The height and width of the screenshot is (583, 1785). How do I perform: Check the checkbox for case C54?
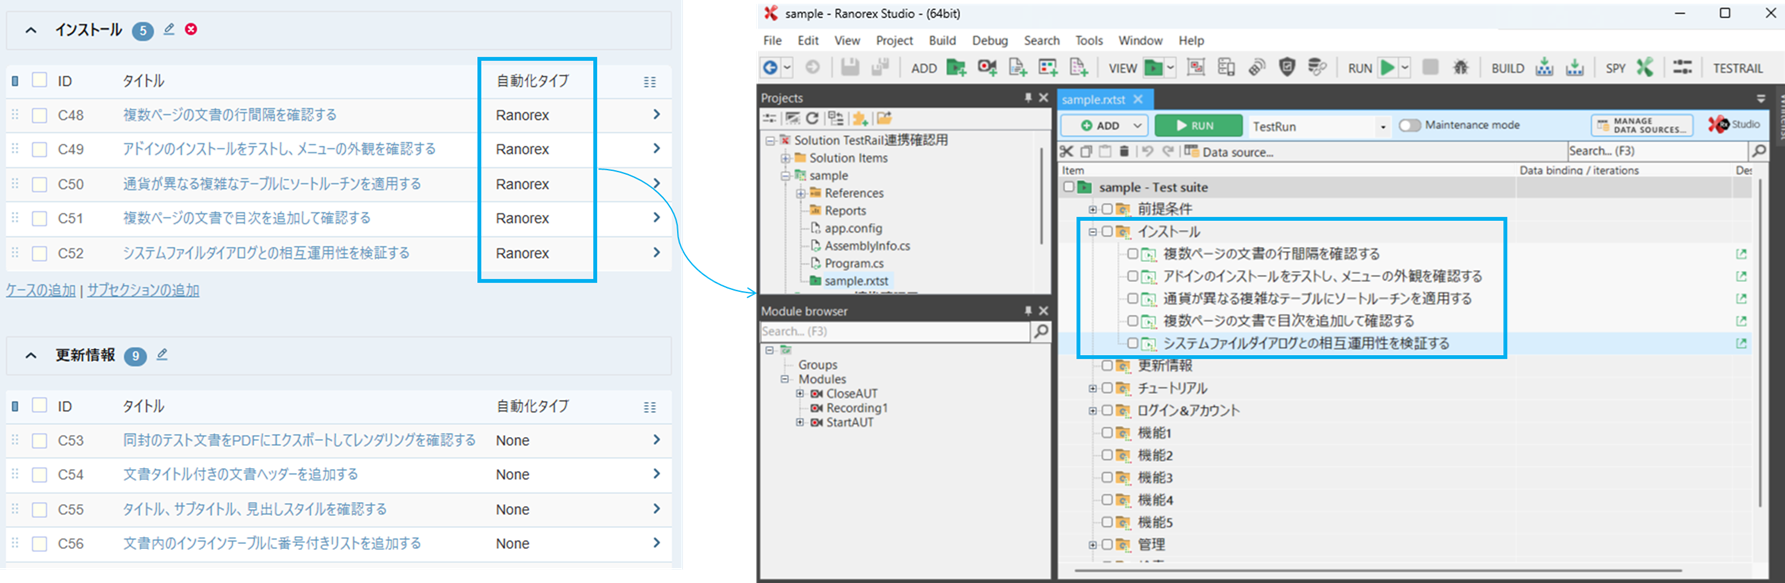[x=40, y=475]
